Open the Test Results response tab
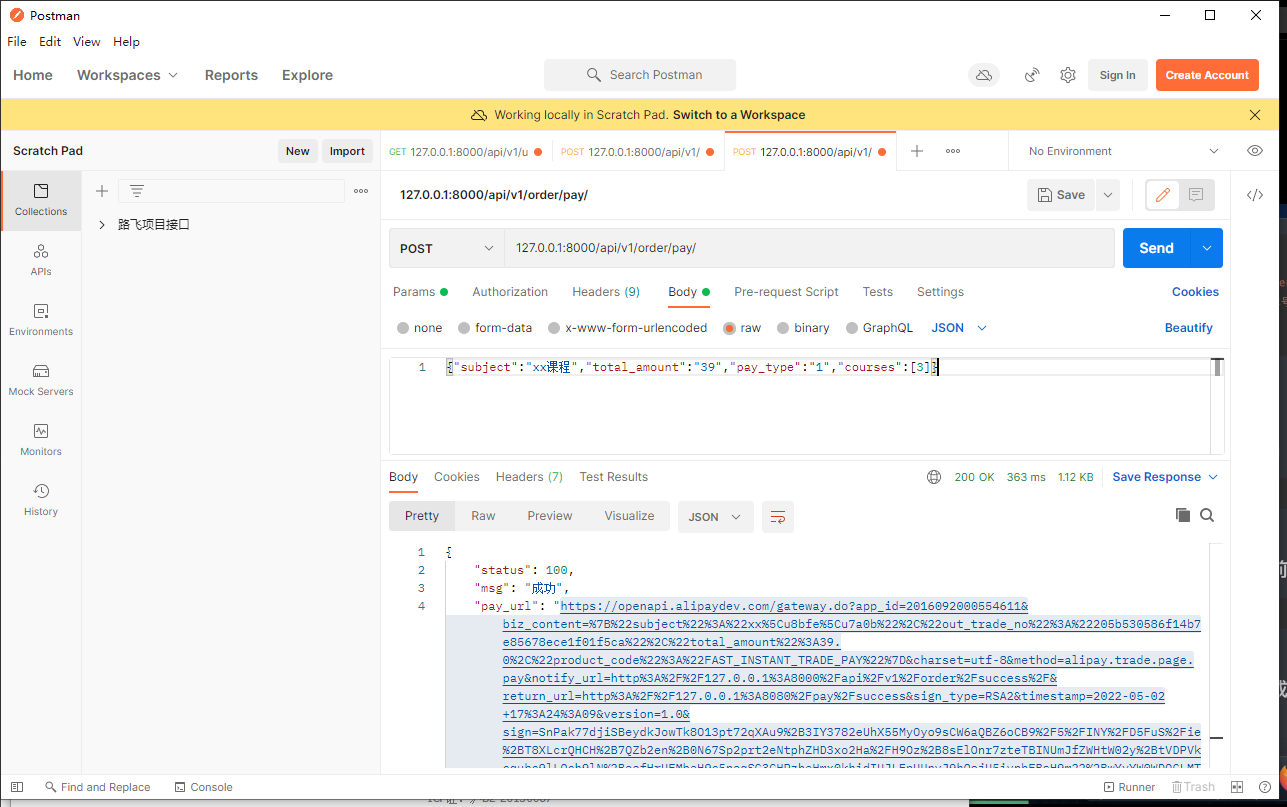This screenshot has height=807, width=1287. tap(614, 477)
